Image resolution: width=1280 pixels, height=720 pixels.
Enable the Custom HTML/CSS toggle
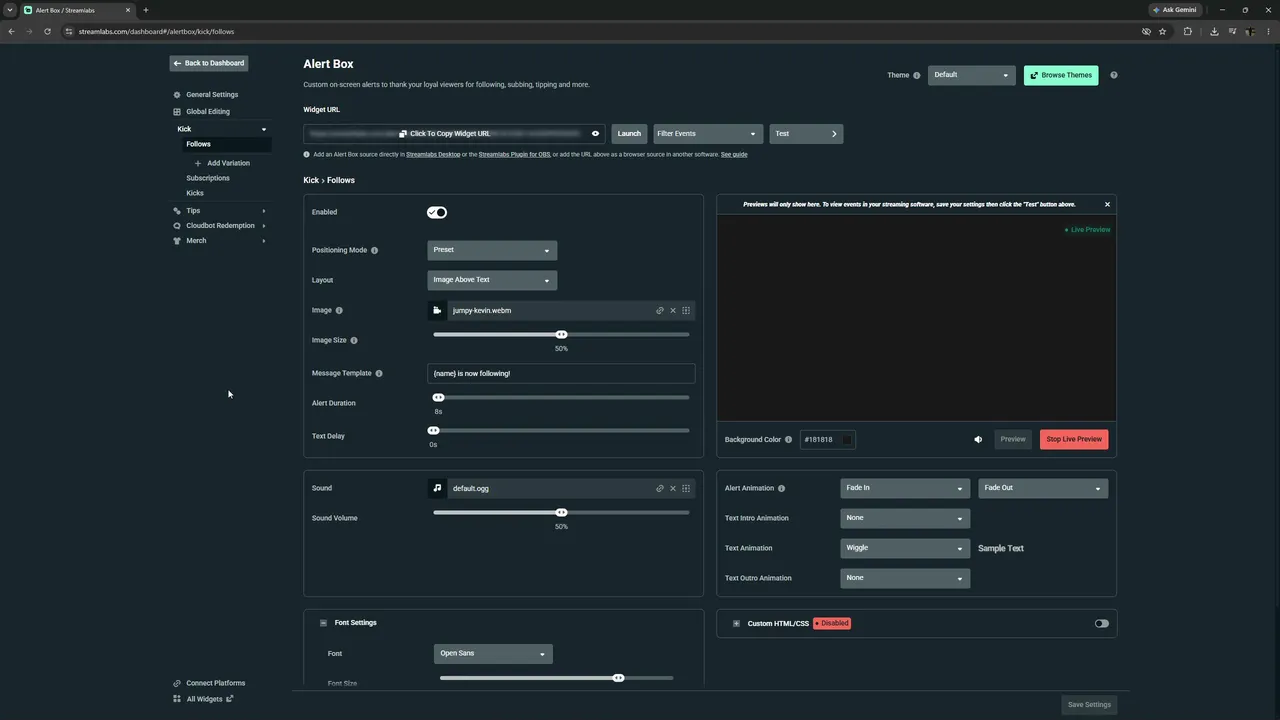[1102, 623]
